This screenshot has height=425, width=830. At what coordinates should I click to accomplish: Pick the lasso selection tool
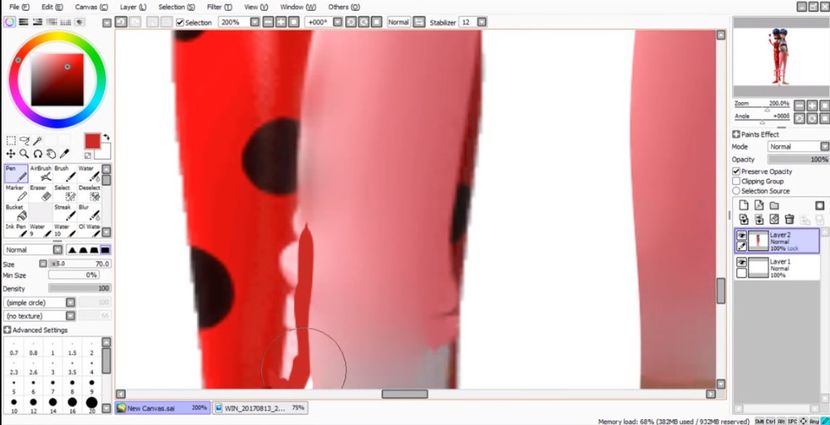coord(24,141)
